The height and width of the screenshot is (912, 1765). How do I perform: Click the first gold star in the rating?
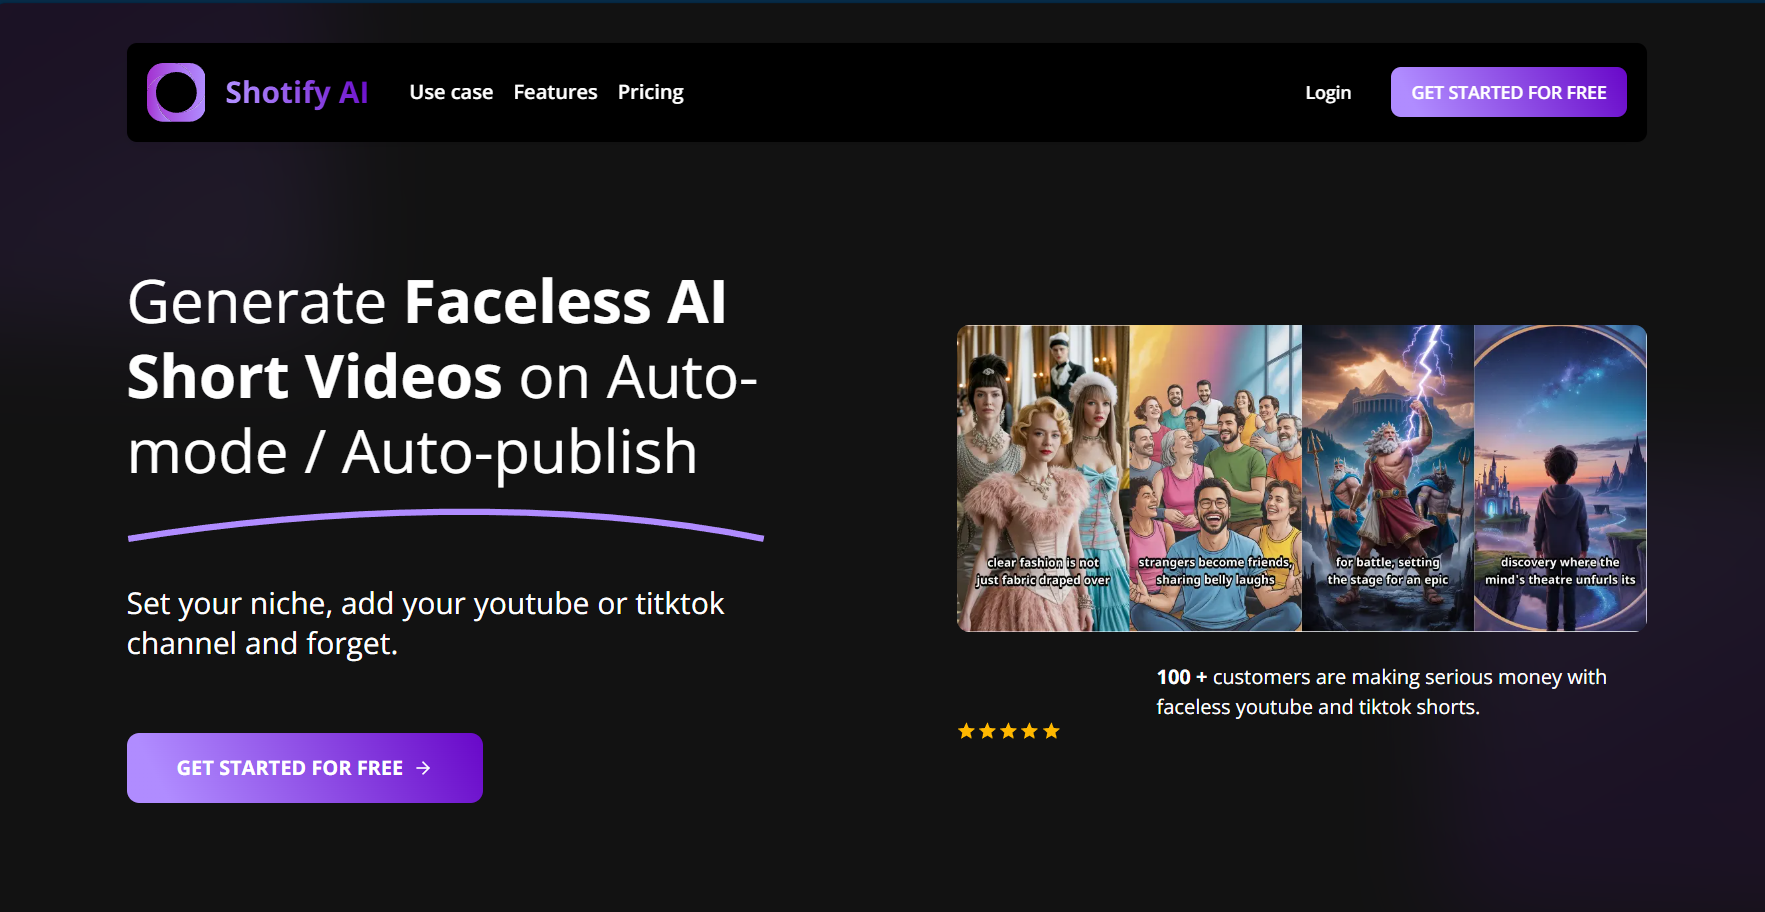point(966,730)
